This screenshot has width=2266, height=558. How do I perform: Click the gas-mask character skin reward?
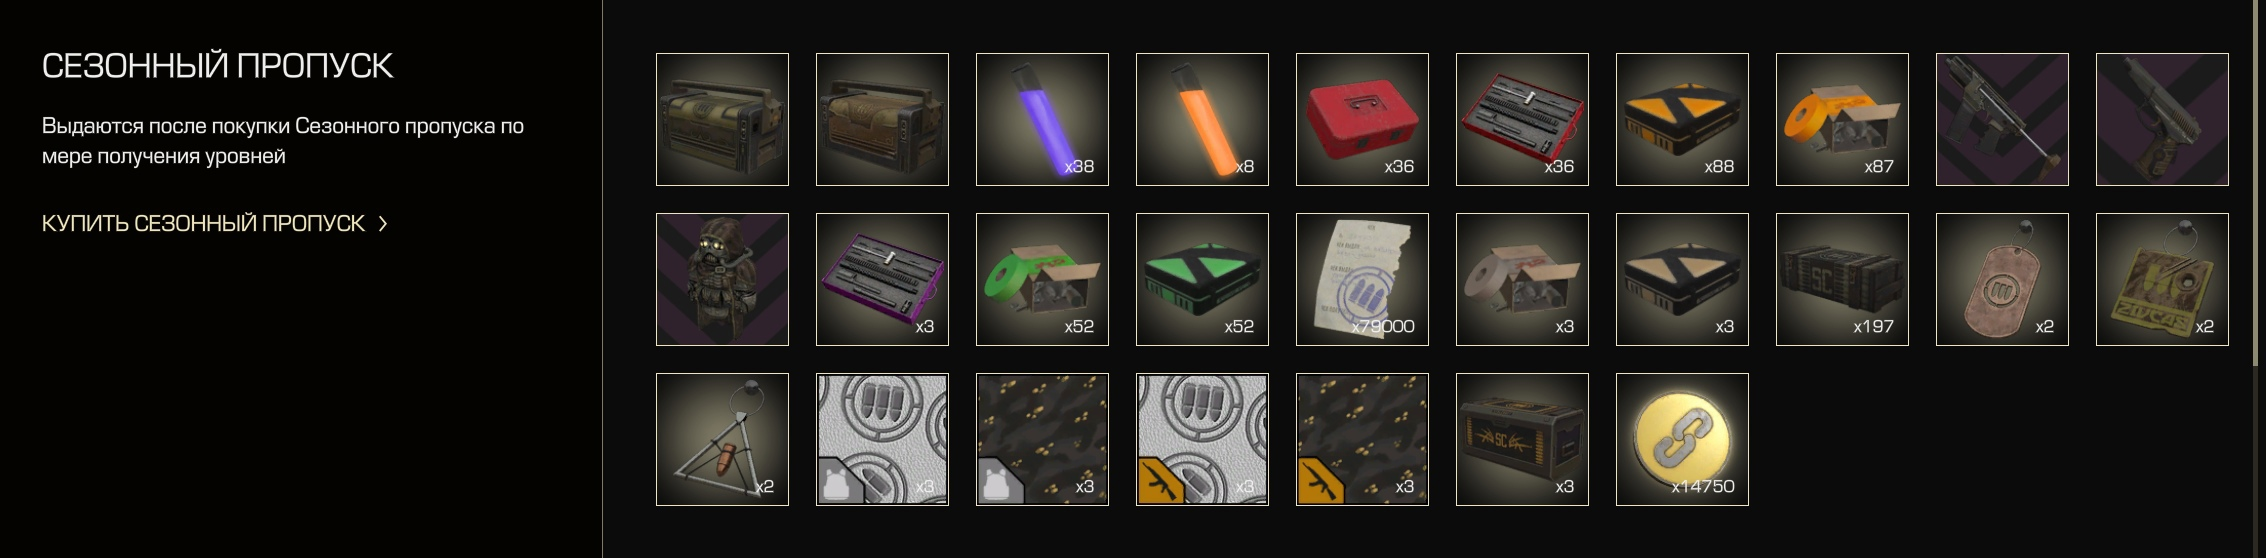point(722,279)
